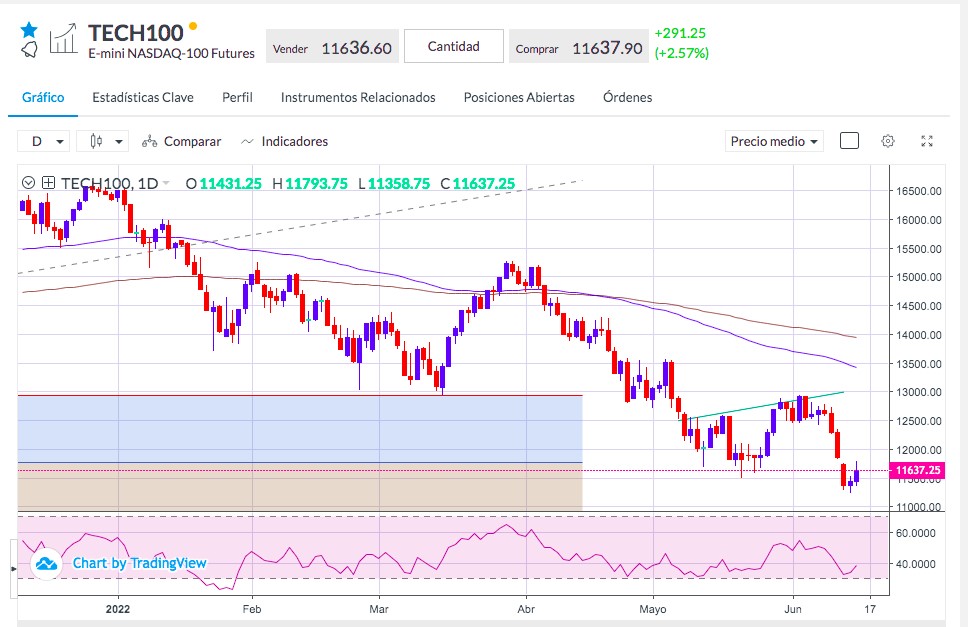This screenshot has height=627, width=968.
Task: Toggle the blue favorite star icon
Action: [x=29, y=30]
